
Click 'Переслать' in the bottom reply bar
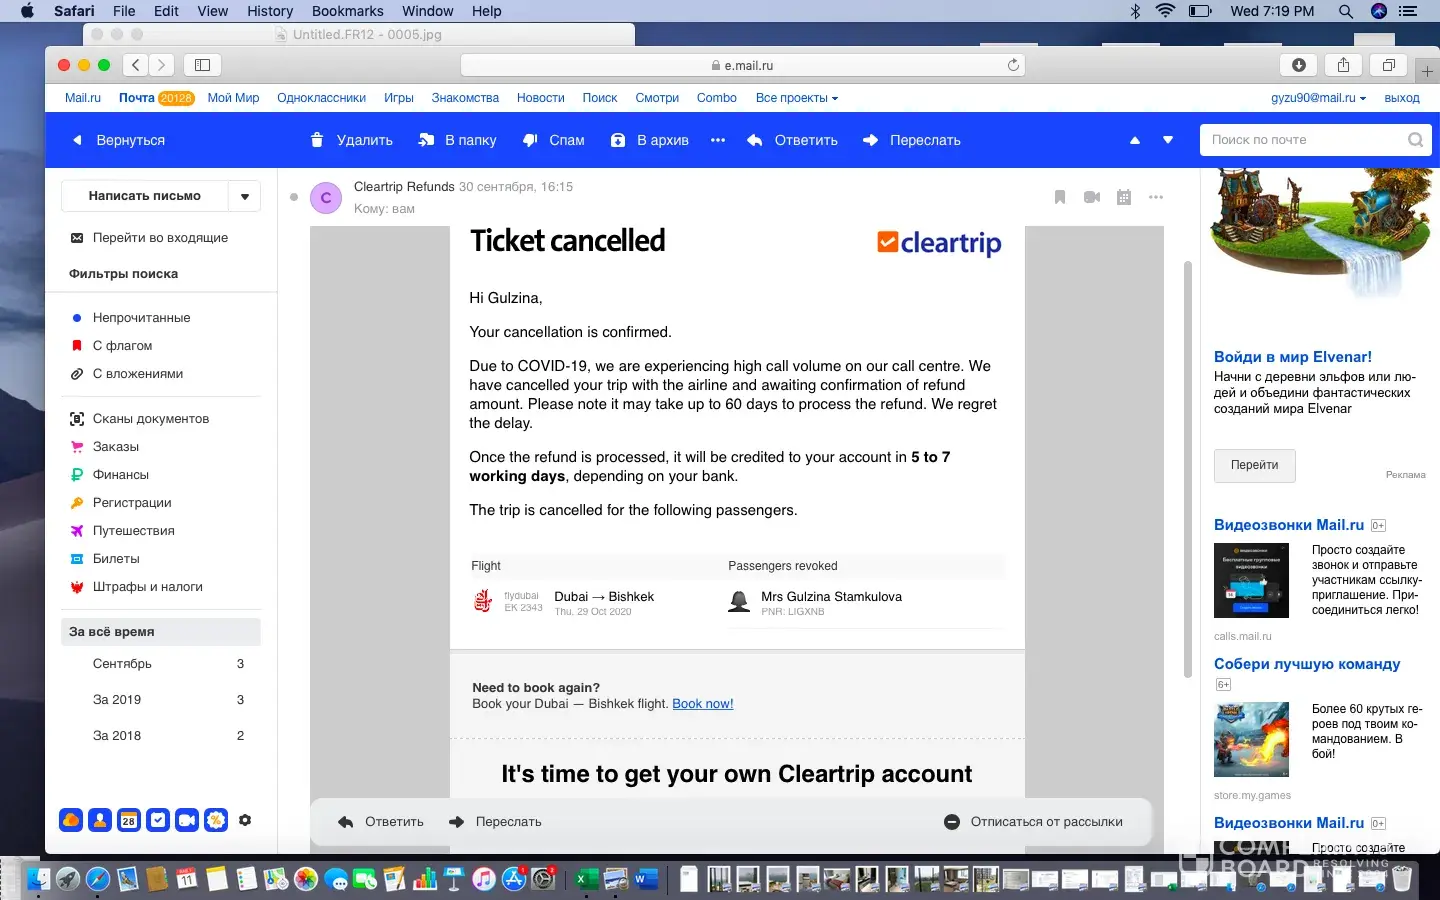point(495,822)
